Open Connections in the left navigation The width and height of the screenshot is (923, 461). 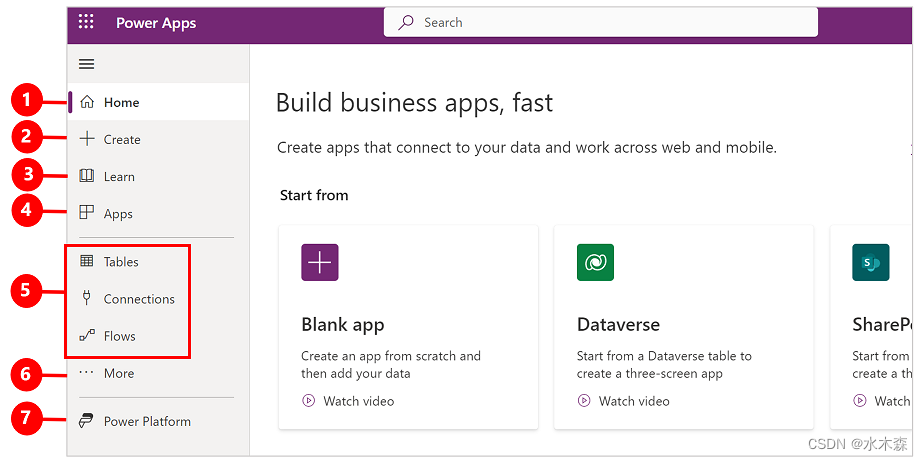(x=158, y=299)
